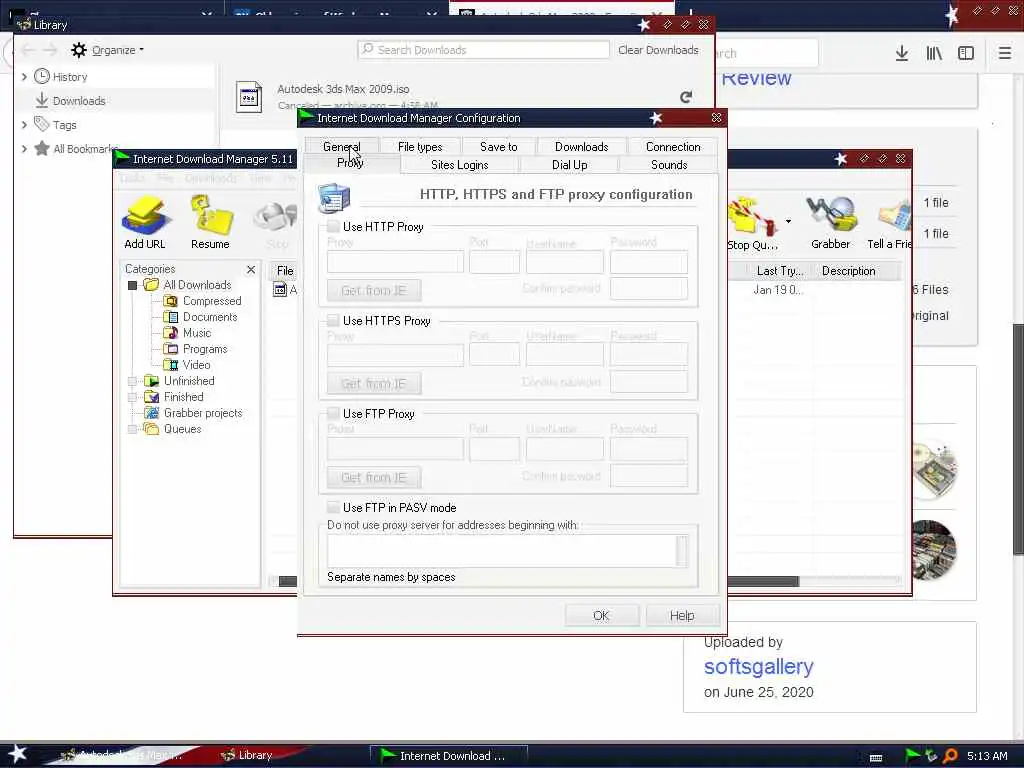Switch to the Connection tab

point(673,147)
